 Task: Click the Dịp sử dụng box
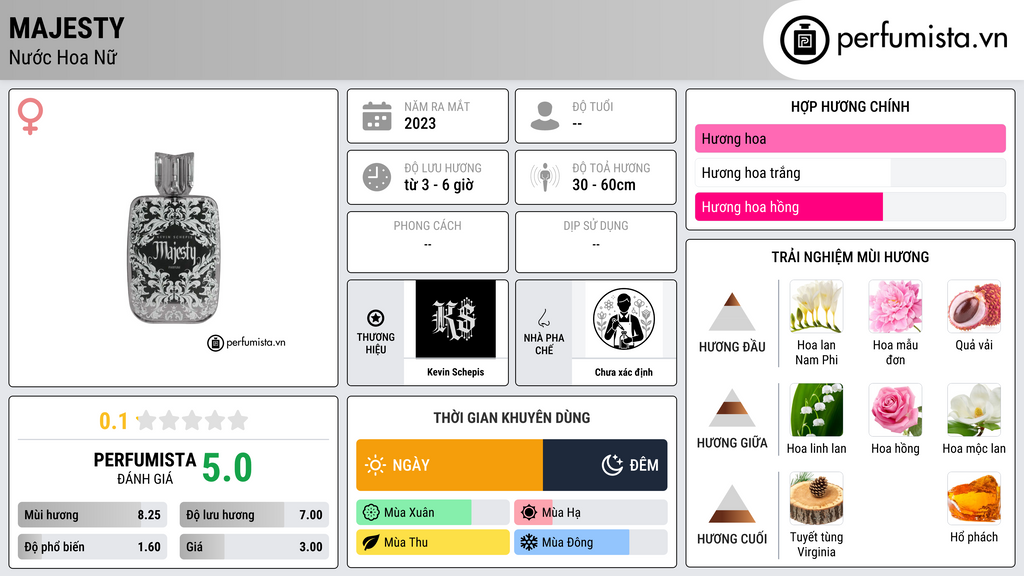[596, 242]
